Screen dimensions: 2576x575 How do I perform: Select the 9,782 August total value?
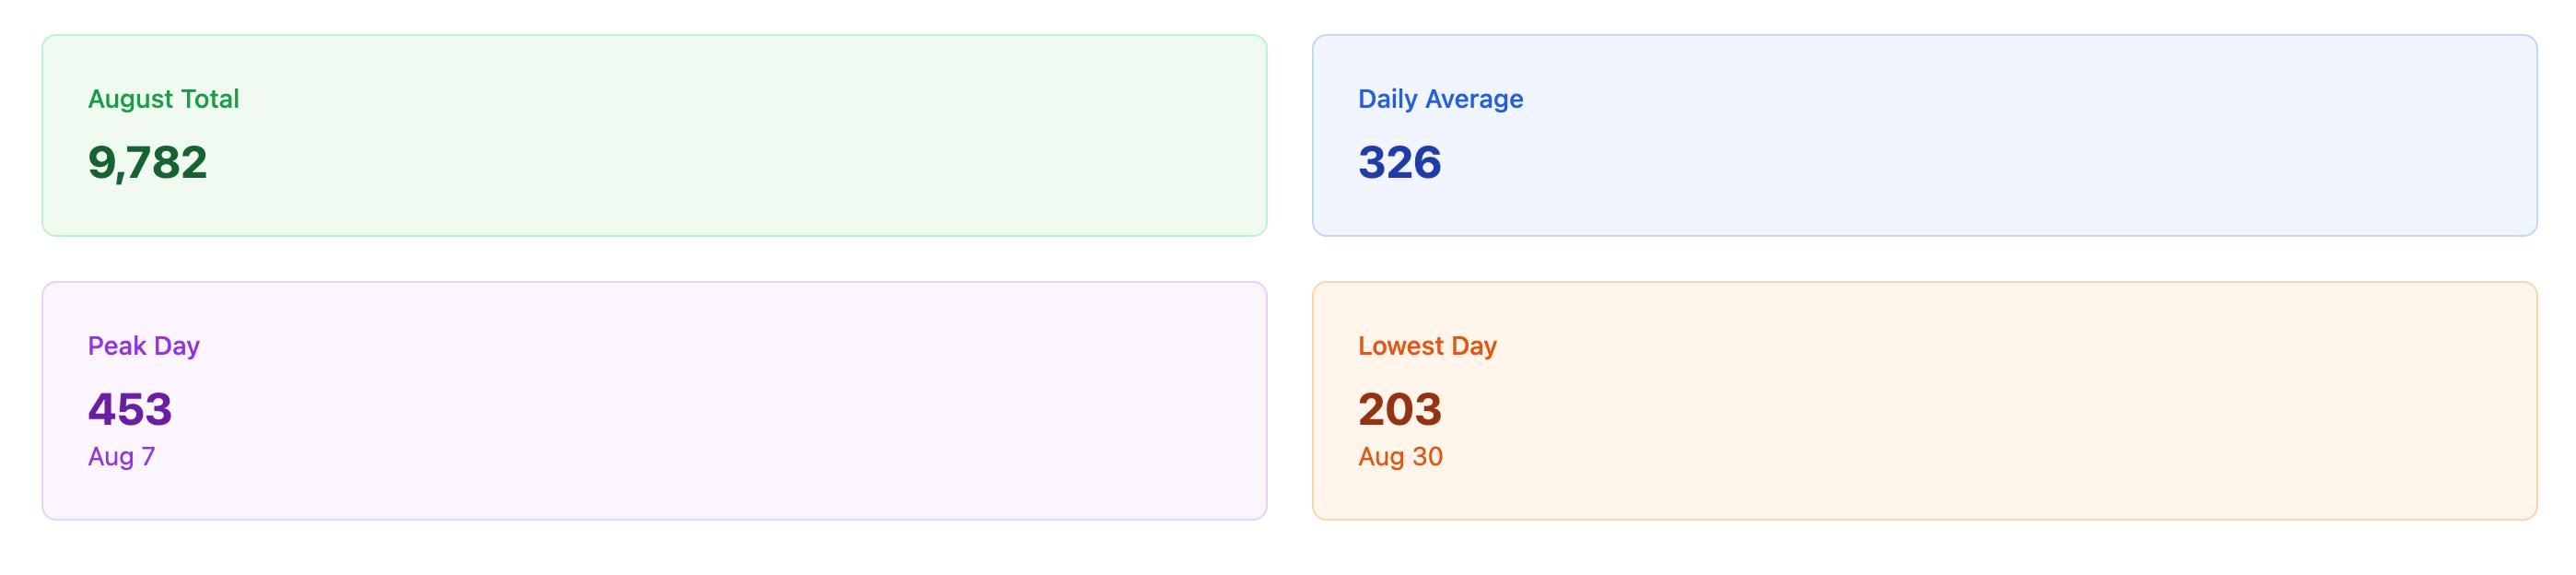click(x=147, y=163)
